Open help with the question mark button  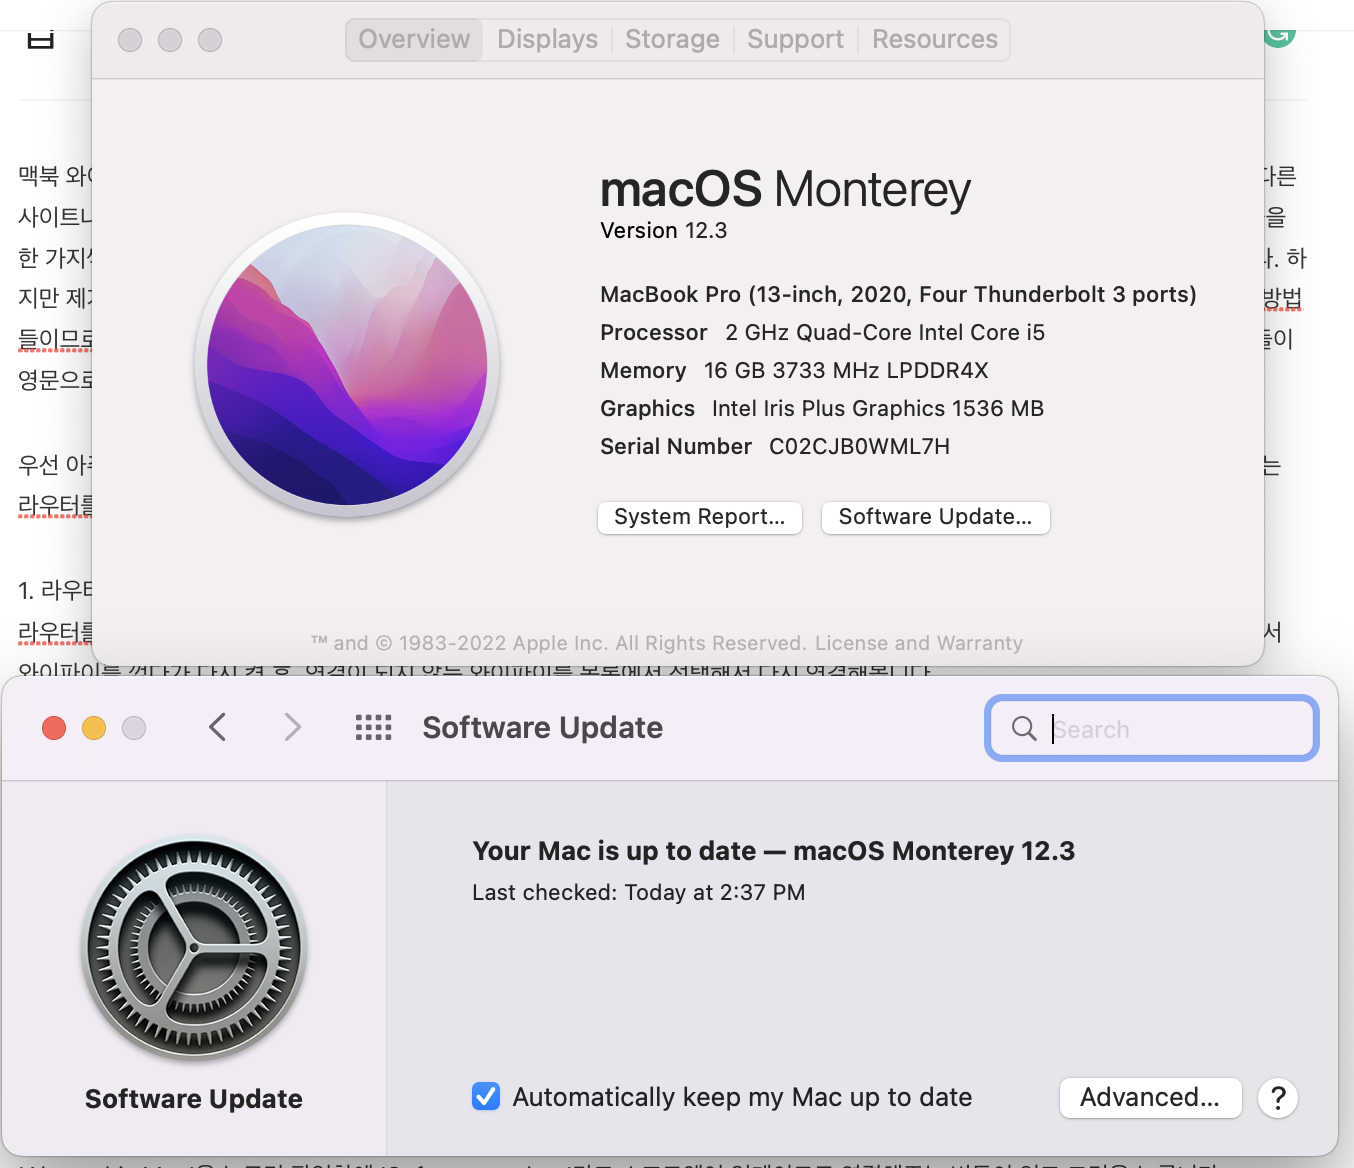[1278, 1098]
